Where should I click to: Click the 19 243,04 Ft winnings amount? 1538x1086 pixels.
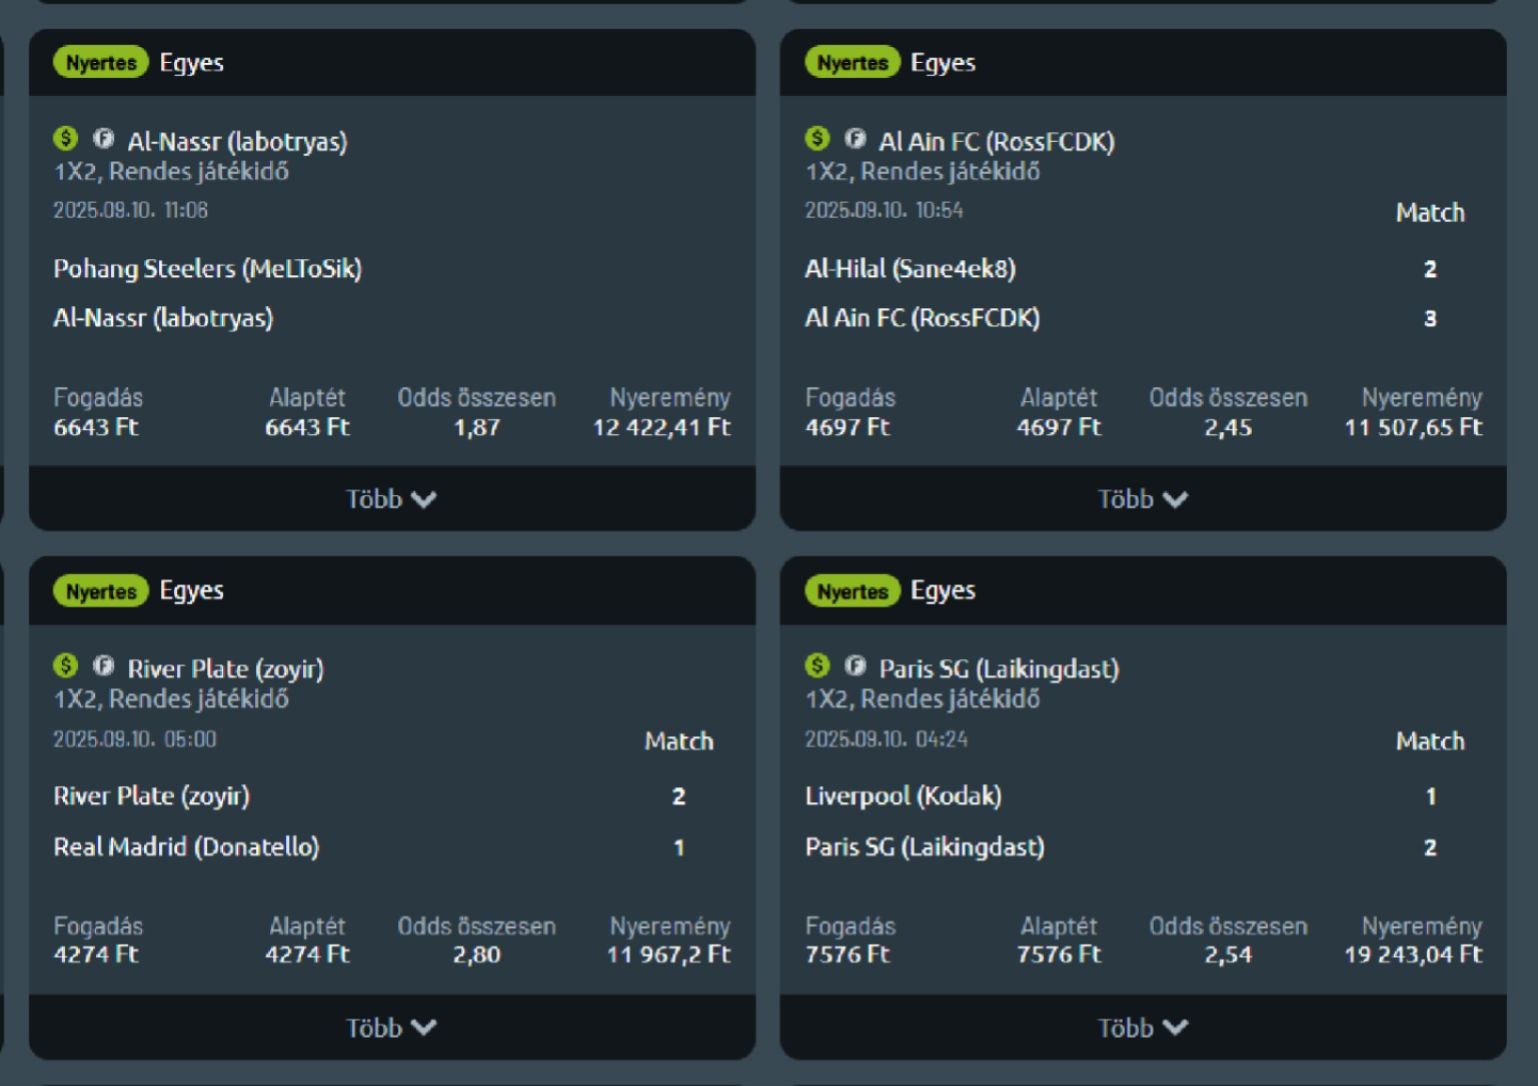click(x=1412, y=954)
